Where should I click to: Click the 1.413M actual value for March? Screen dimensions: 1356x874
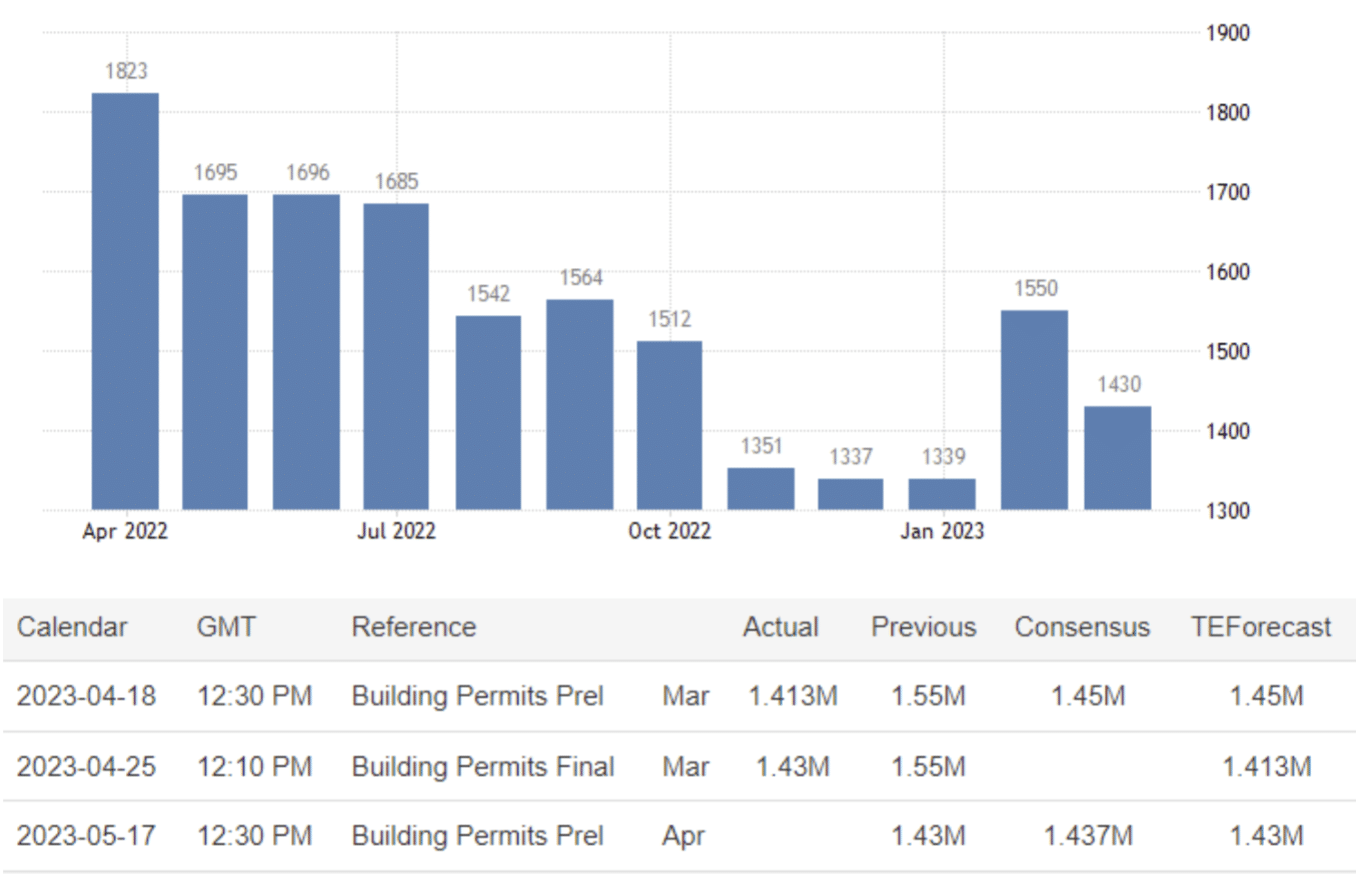[x=793, y=696]
